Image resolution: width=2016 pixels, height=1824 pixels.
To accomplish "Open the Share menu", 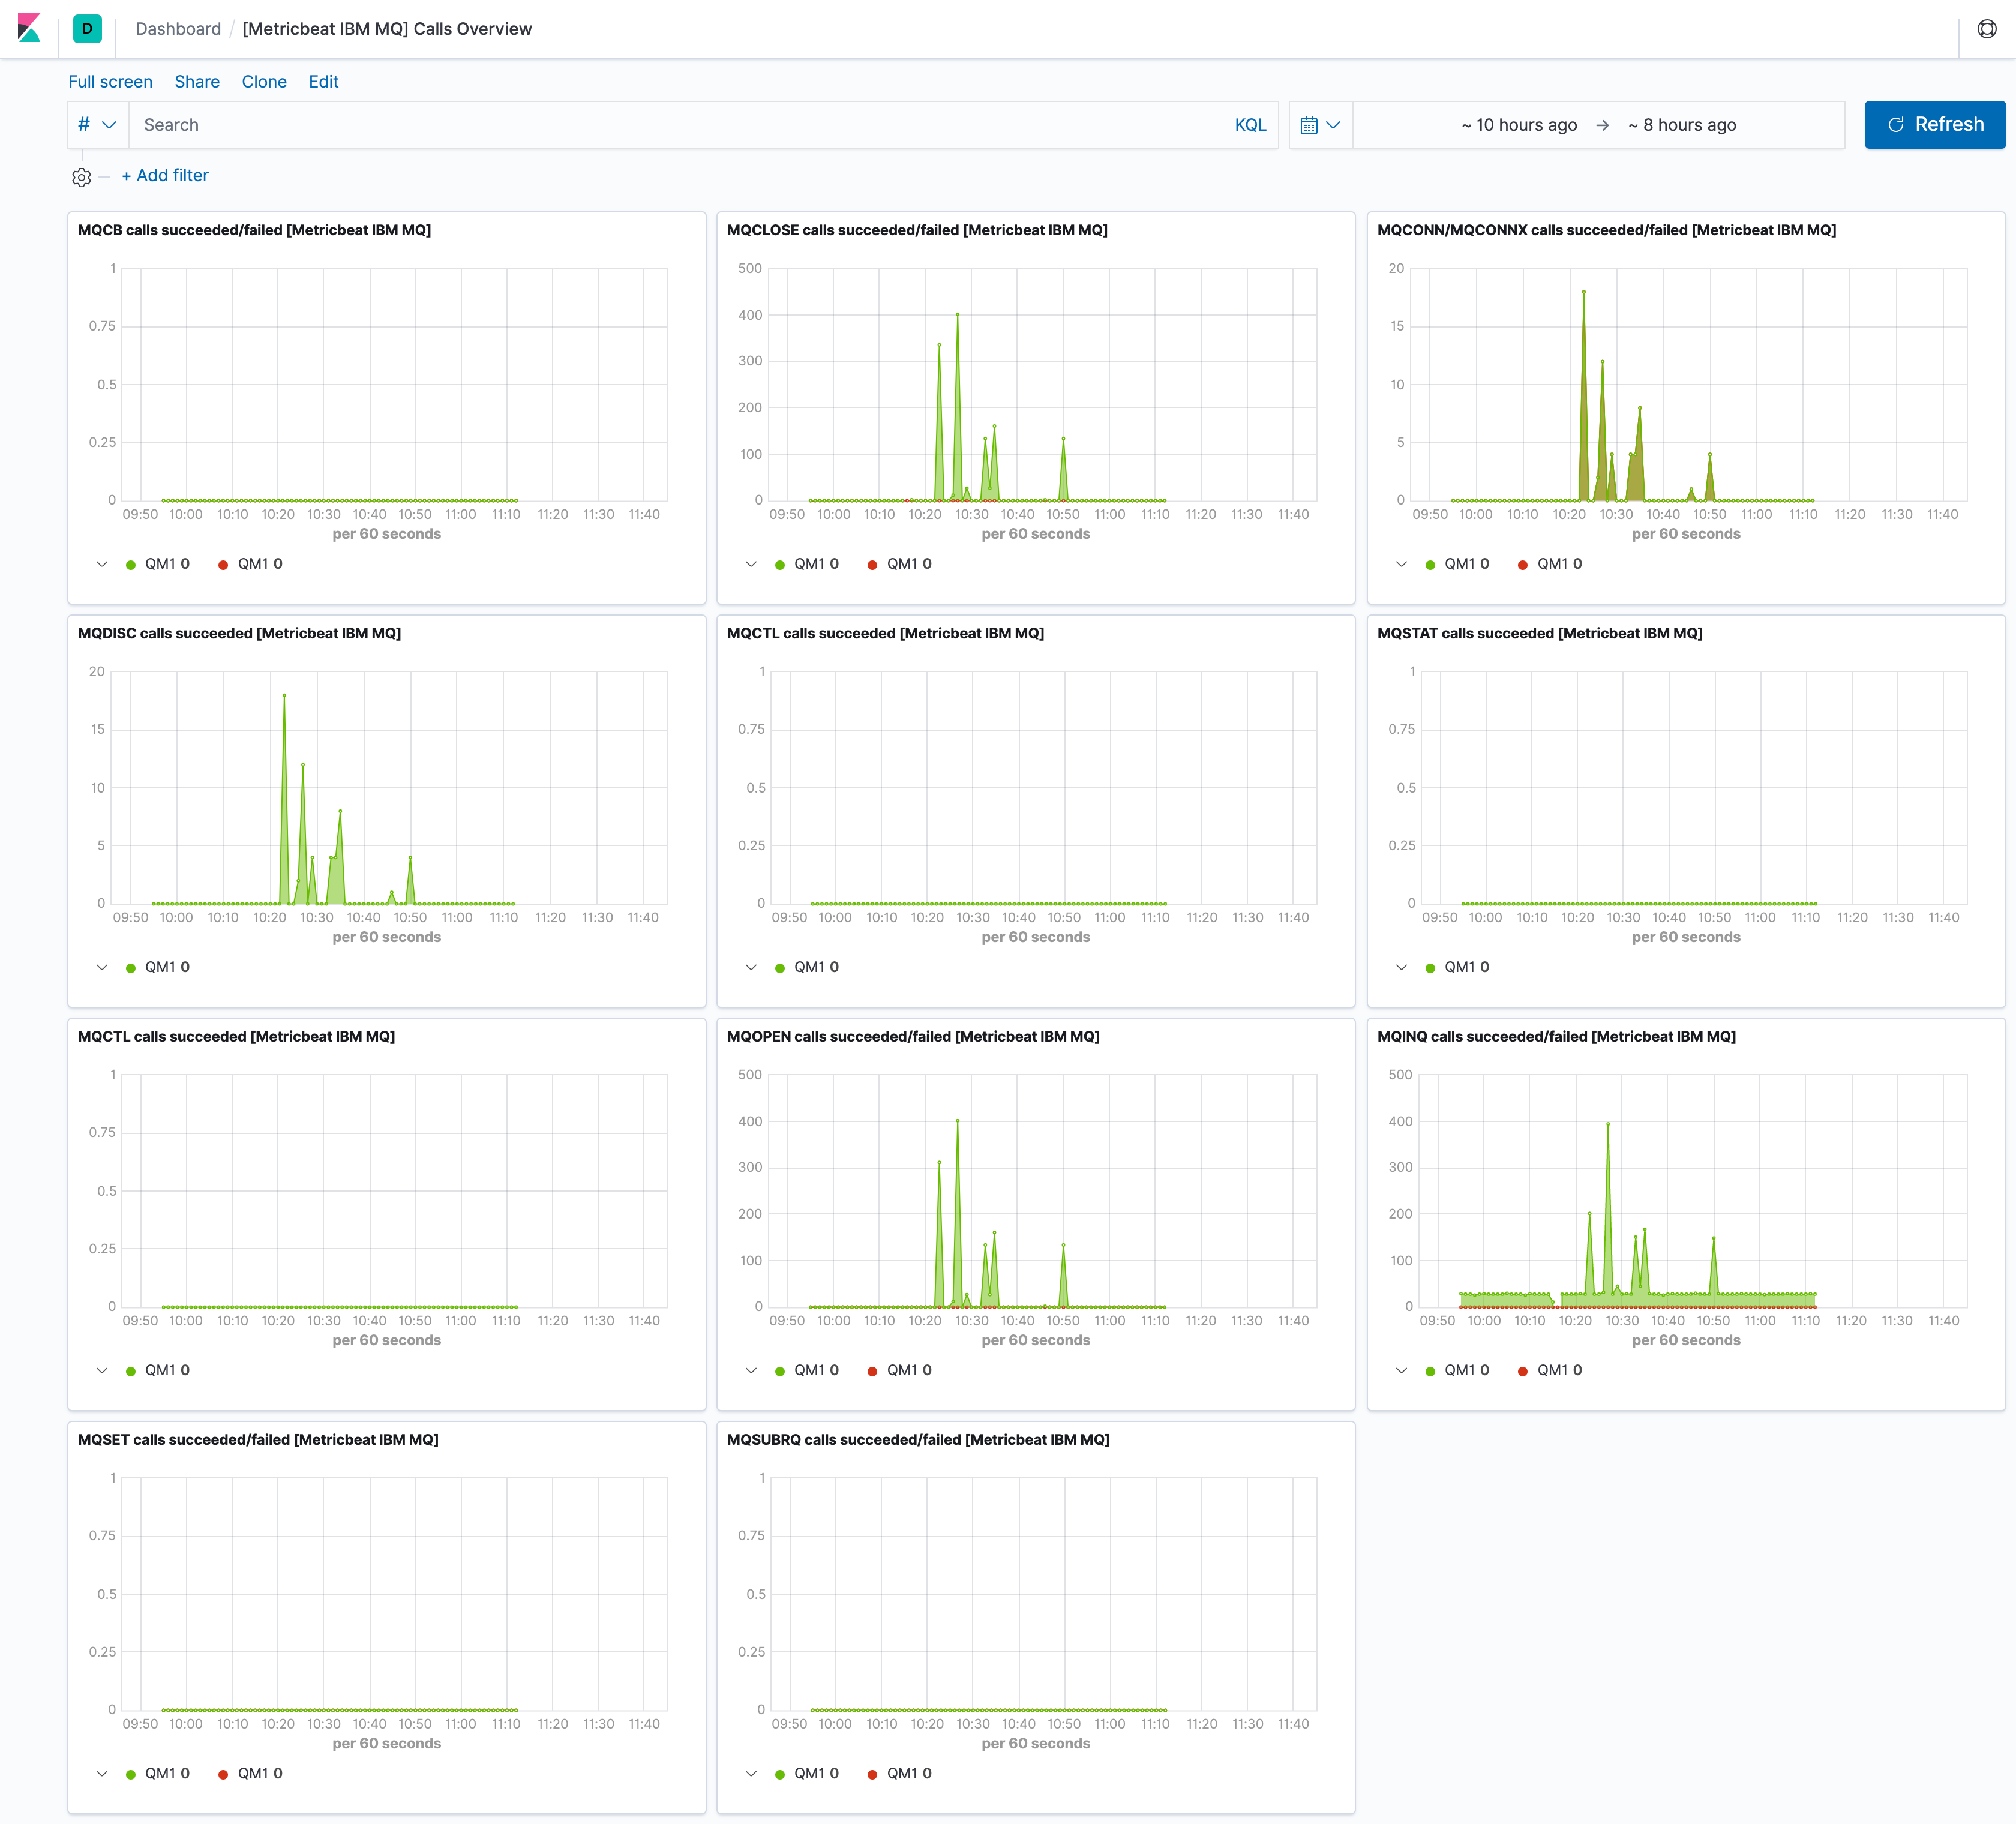I will coord(197,82).
